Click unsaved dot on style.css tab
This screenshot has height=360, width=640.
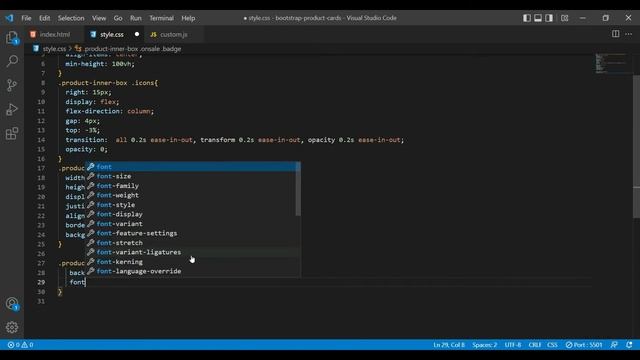pos(137,34)
